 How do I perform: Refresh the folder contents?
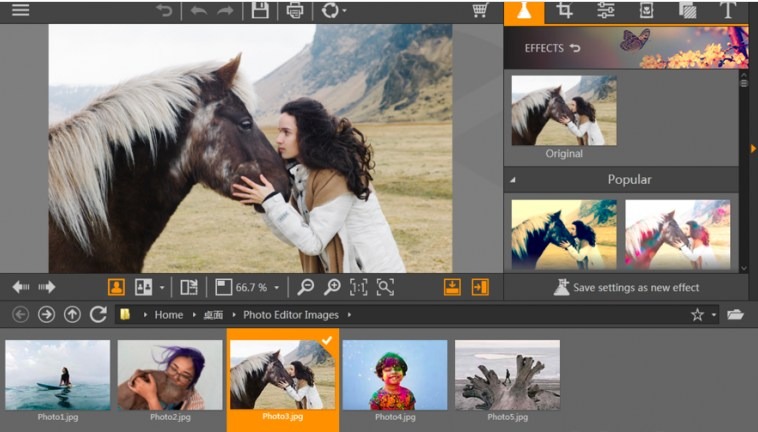click(98, 315)
